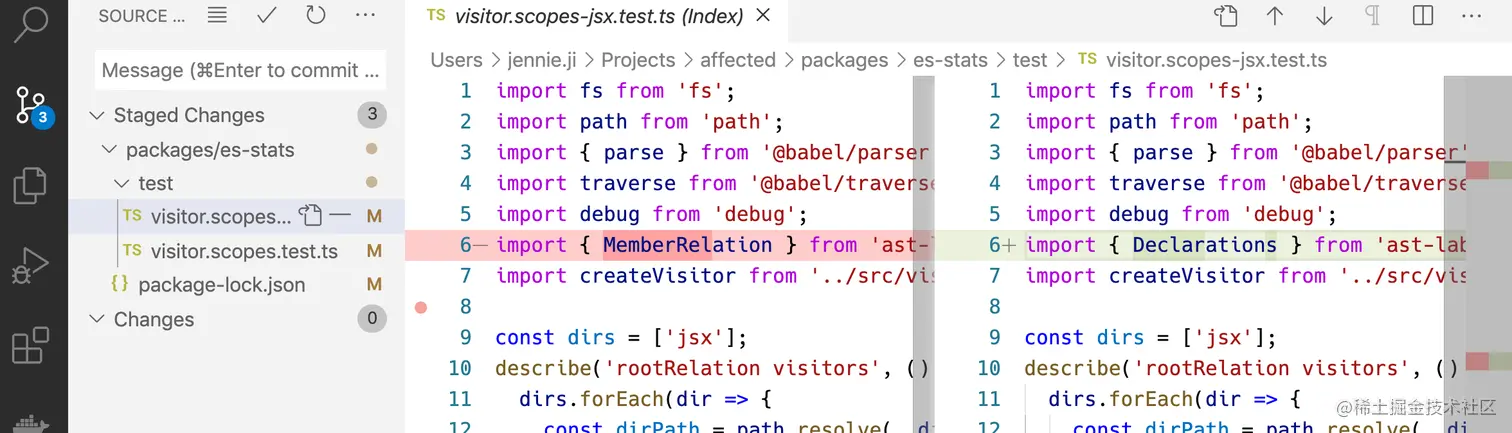Click 'import createVisitor' line 7 right pane
This screenshot has height=433, width=1512.
[1244, 276]
